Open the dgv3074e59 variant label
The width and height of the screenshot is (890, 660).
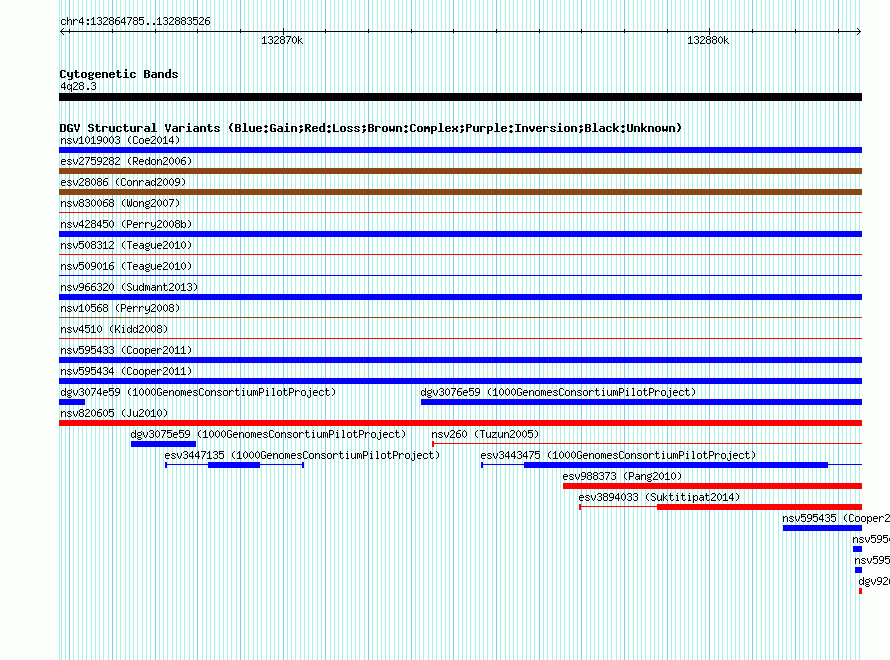point(198,392)
